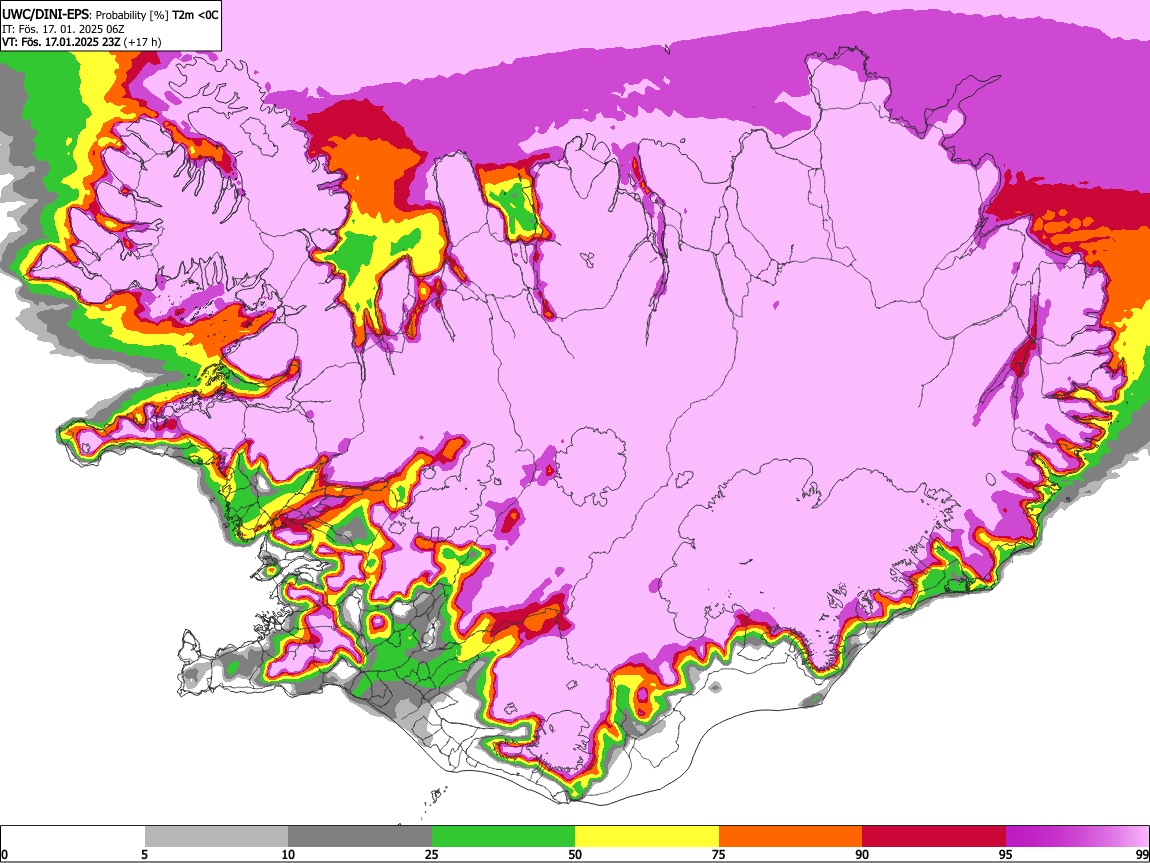Click the legend label '90'
This screenshot has width=1150, height=863.
tap(862, 855)
